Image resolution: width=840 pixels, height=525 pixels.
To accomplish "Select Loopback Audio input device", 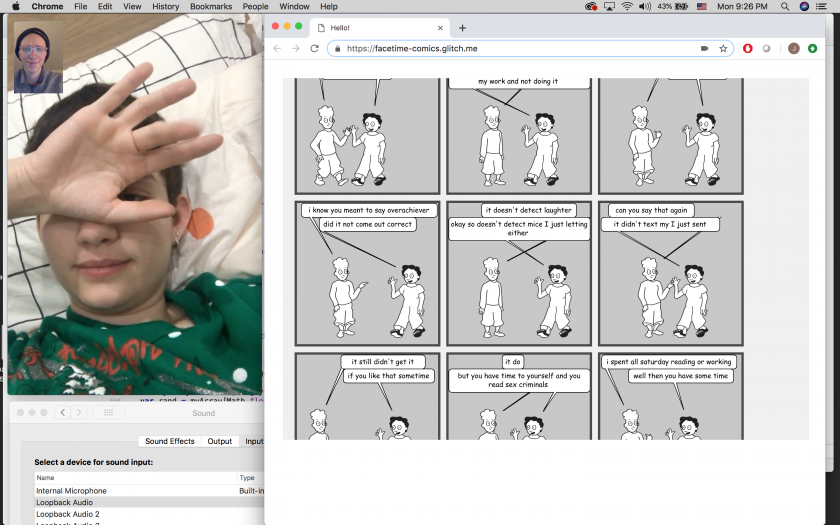I will click(x=149, y=502).
